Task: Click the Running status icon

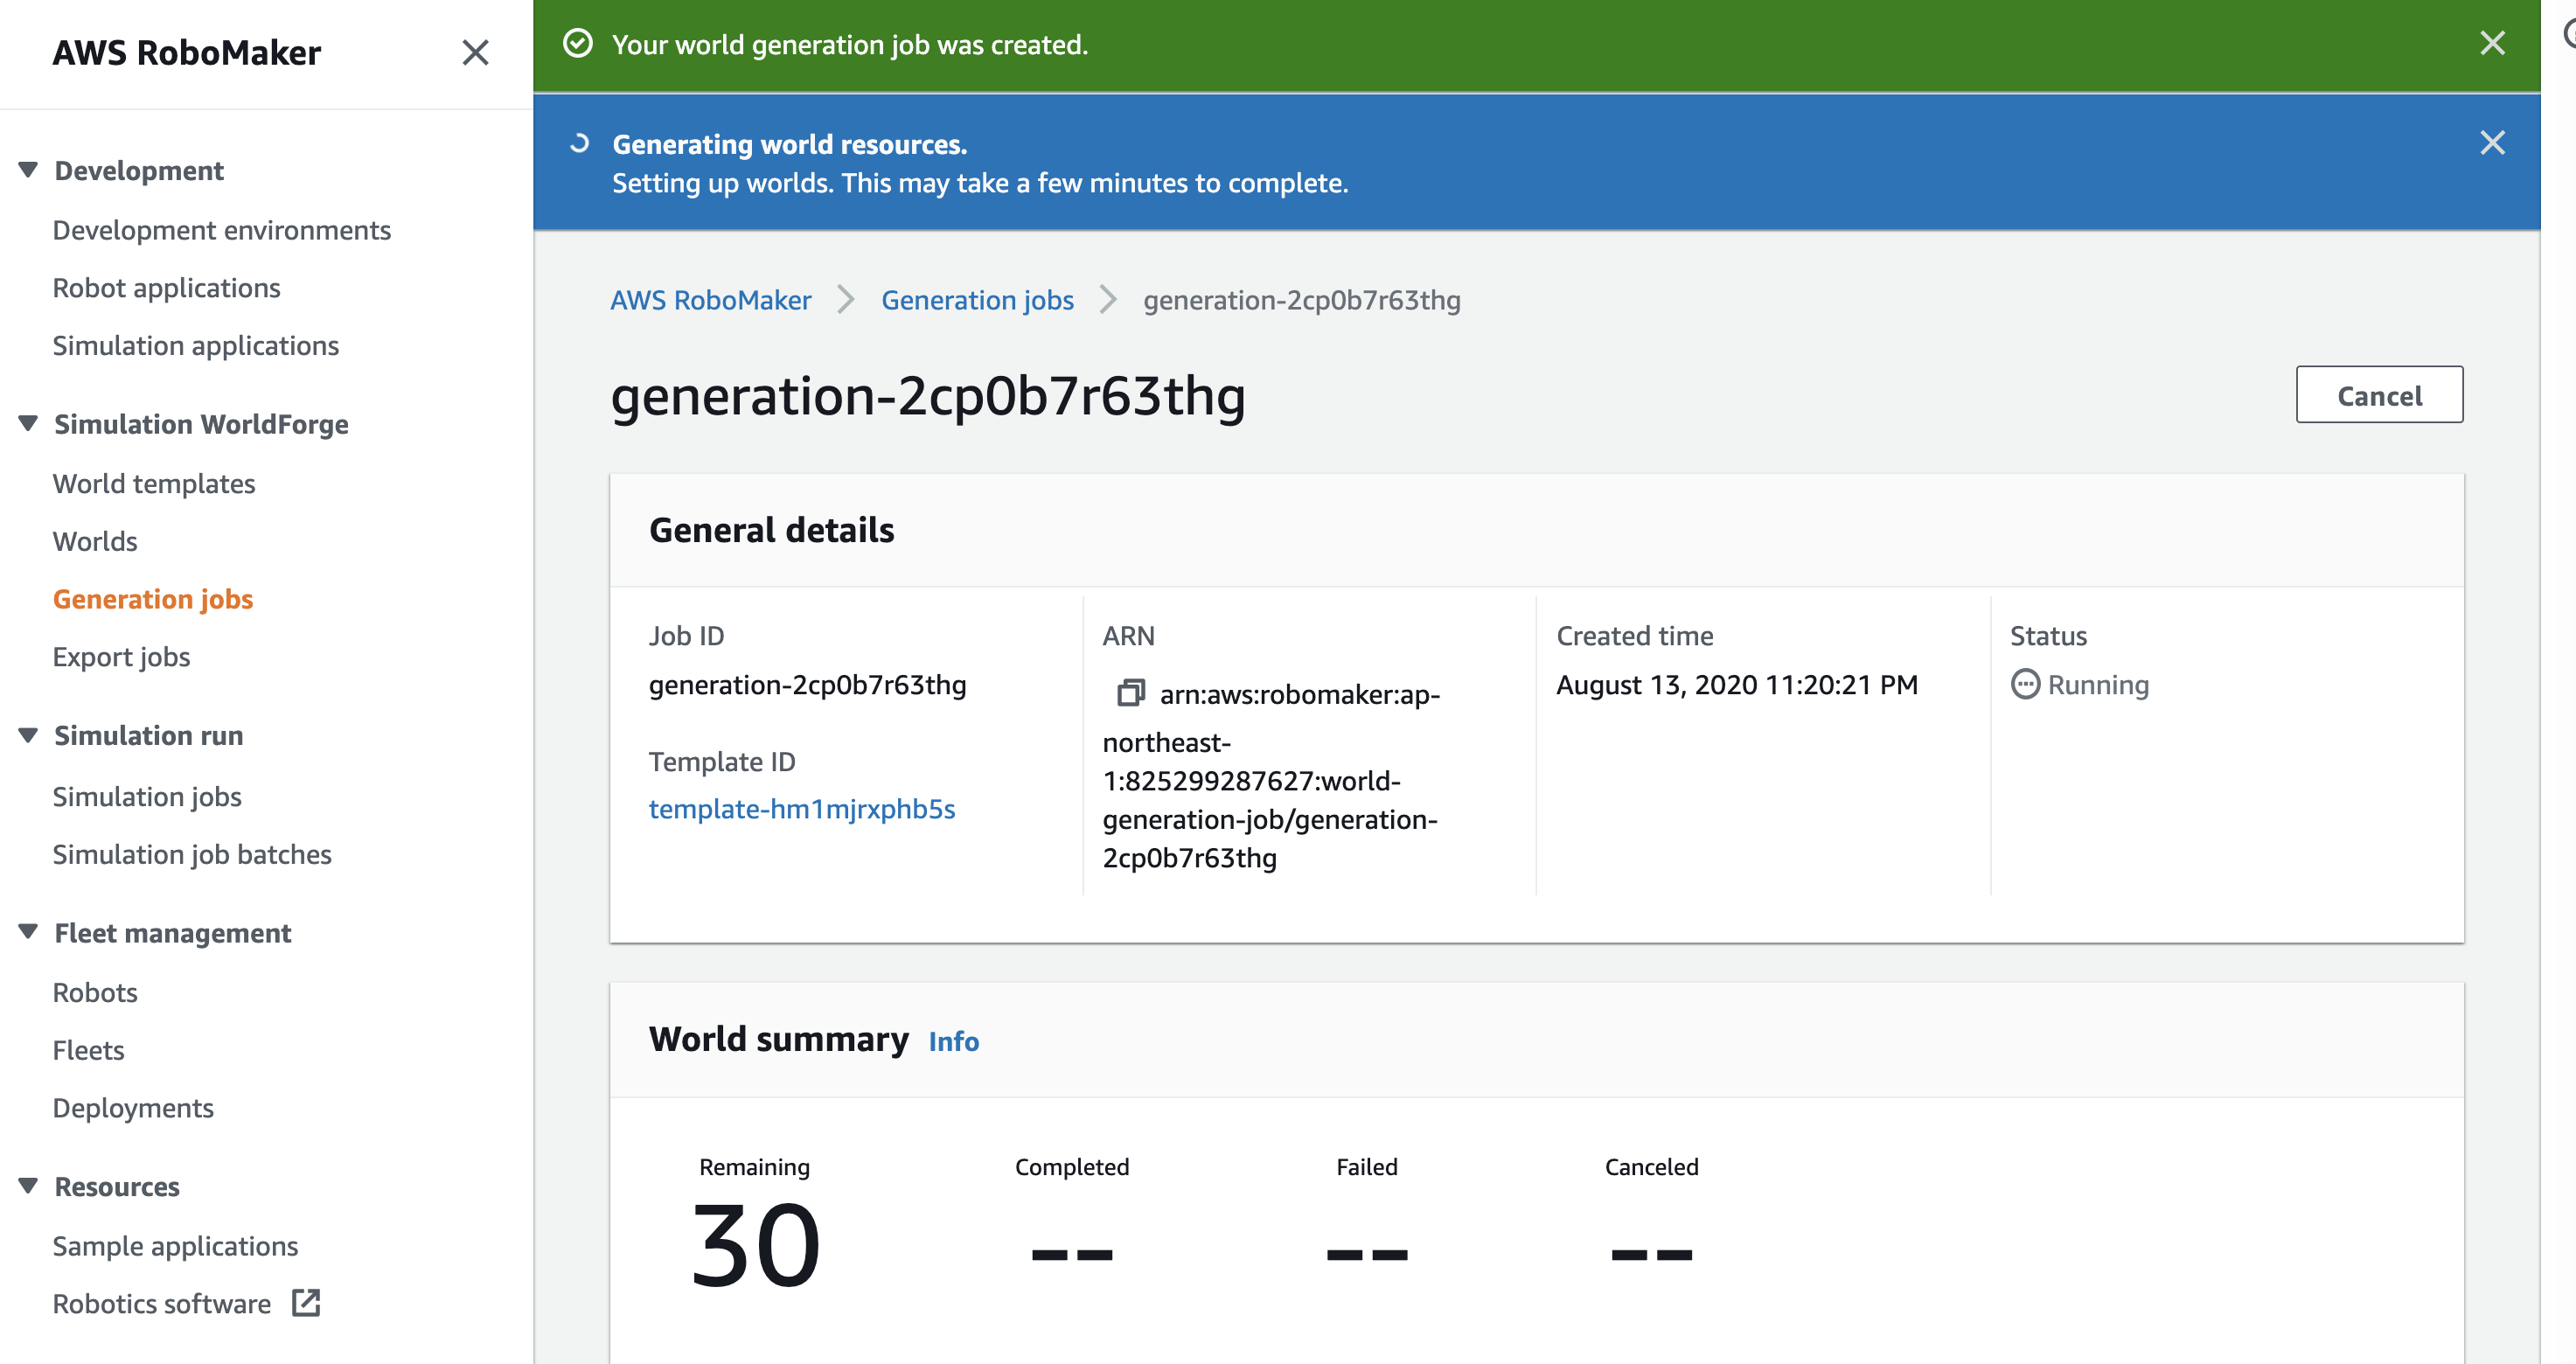Action: tap(2025, 684)
